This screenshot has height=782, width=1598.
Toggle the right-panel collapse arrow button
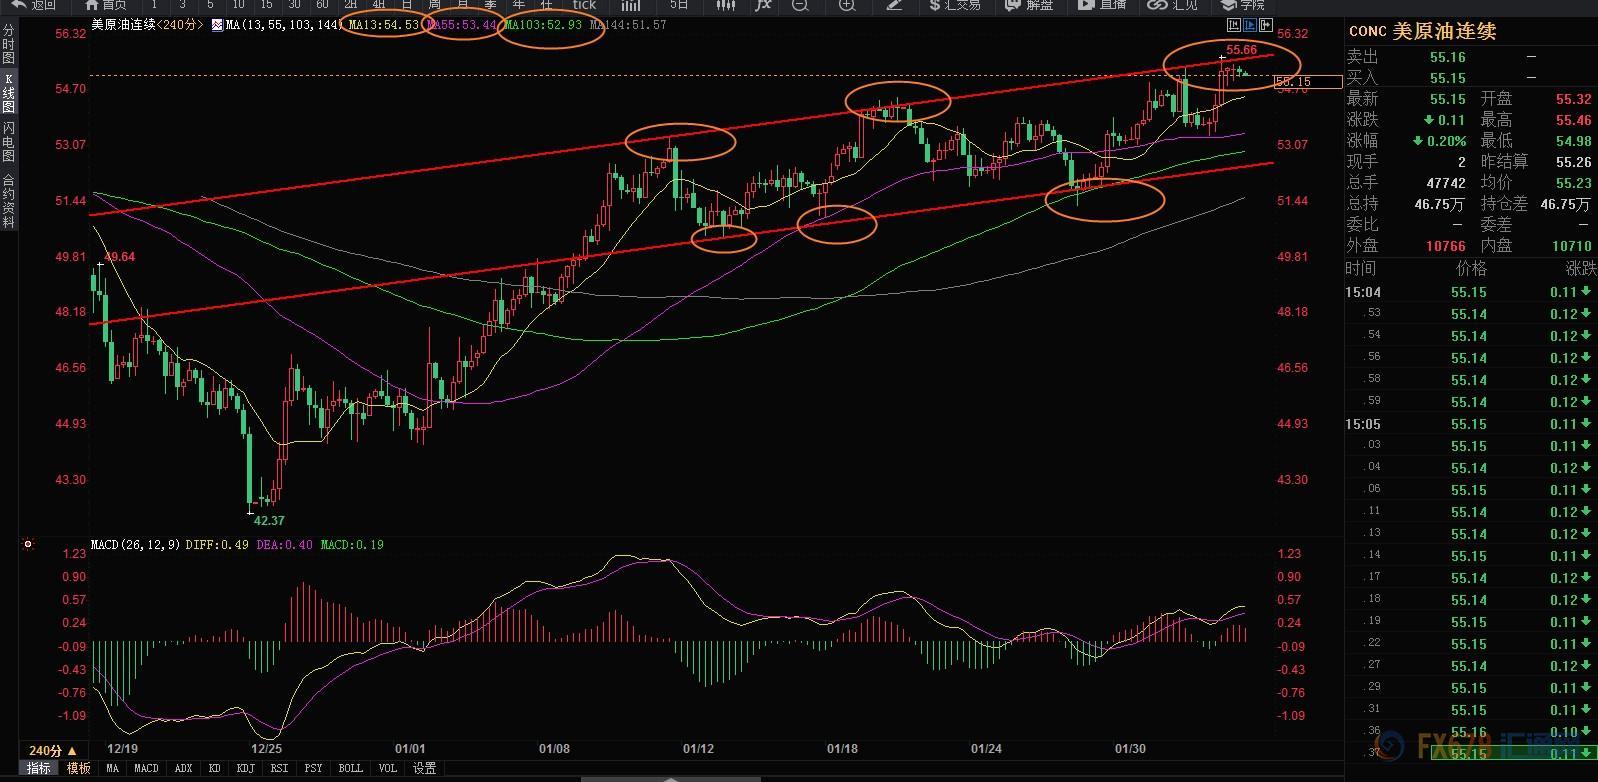1267,25
